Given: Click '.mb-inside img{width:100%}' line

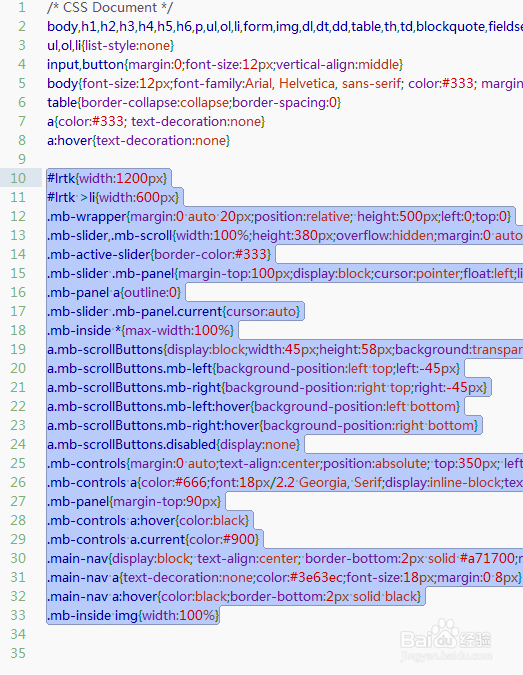Looking at the screenshot, I should (x=133, y=615).
